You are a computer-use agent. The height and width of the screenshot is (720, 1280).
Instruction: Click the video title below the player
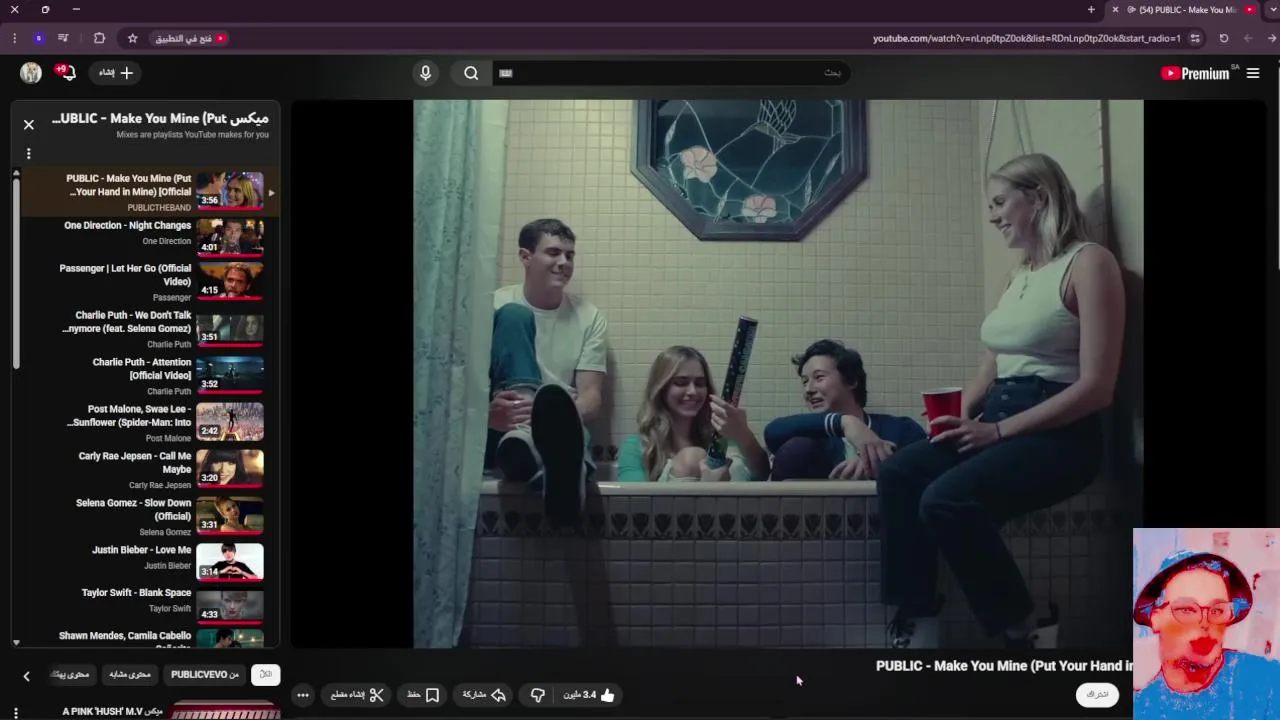[1004, 666]
